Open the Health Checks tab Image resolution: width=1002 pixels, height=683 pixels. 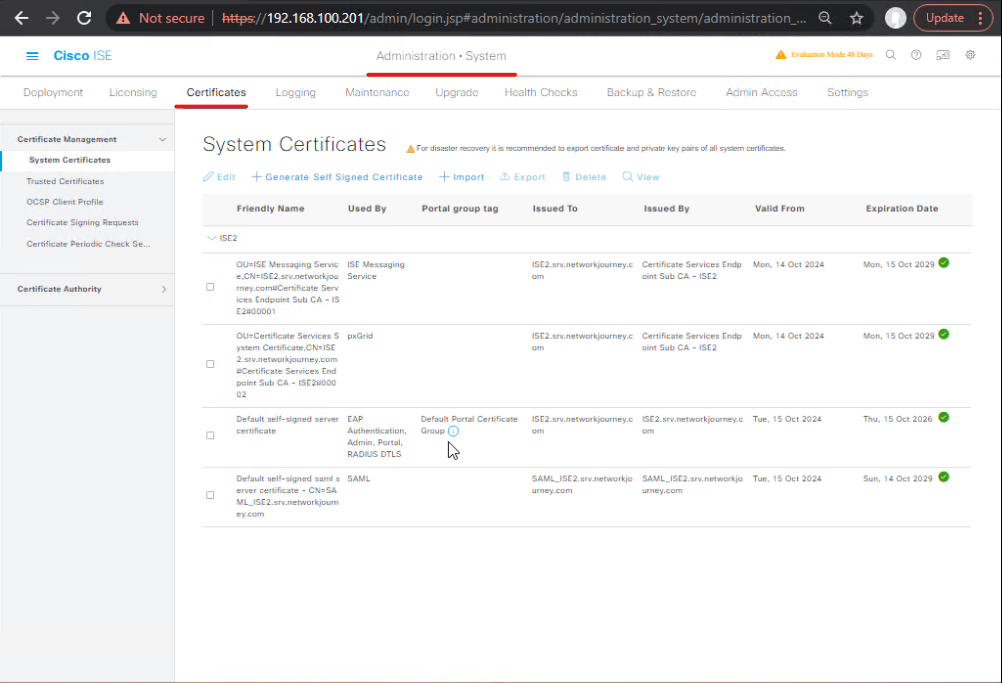pyautogui.click(x=541, y=93)
